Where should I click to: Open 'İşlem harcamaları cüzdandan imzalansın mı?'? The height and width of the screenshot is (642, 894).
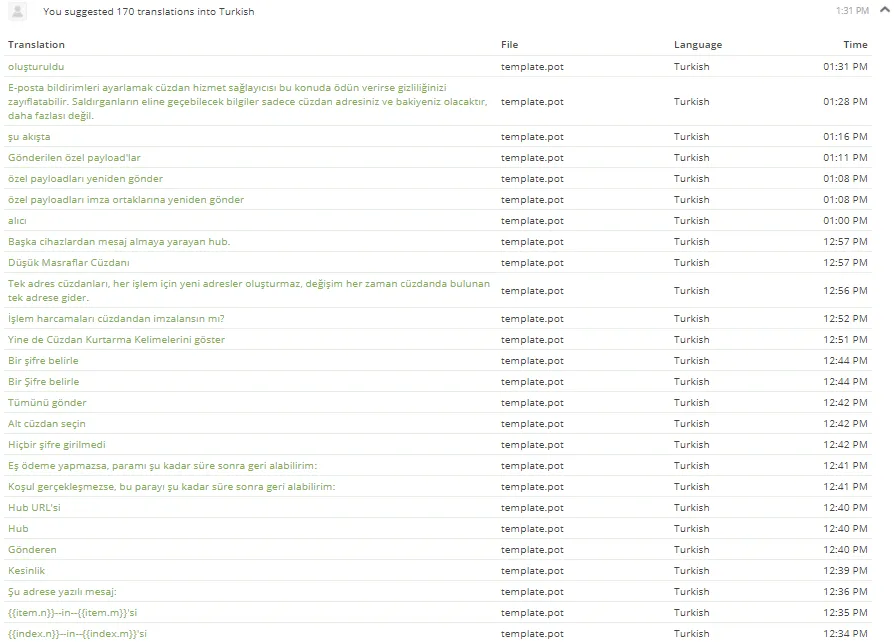pos(116,319)
